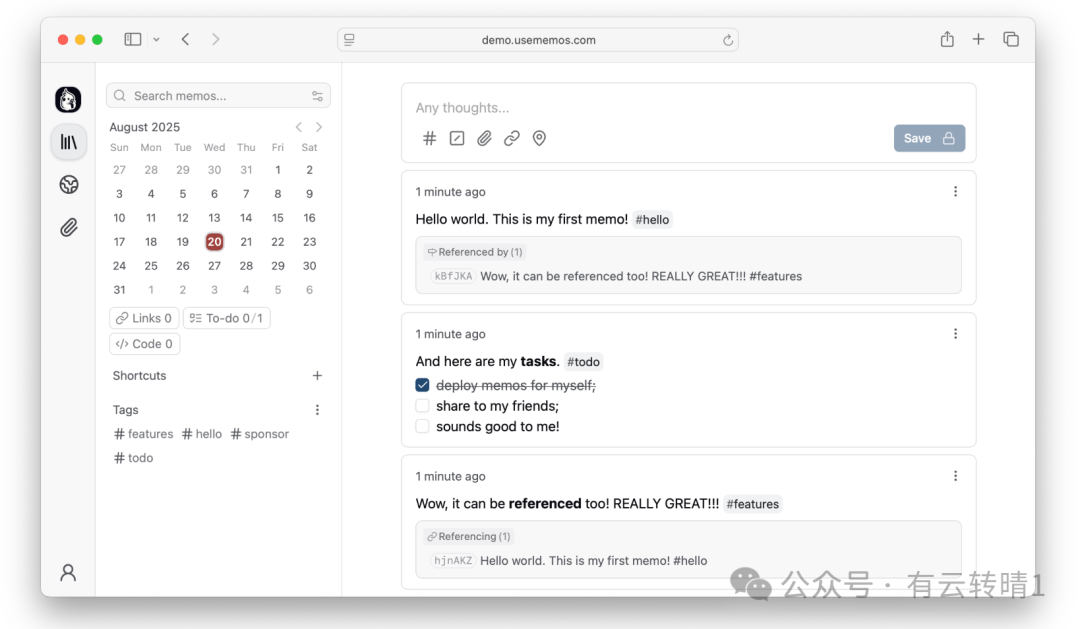The width and height of the screenshot is (1080, 629).
Task: Insert a tag with hash icon
Action: point(429,138)
